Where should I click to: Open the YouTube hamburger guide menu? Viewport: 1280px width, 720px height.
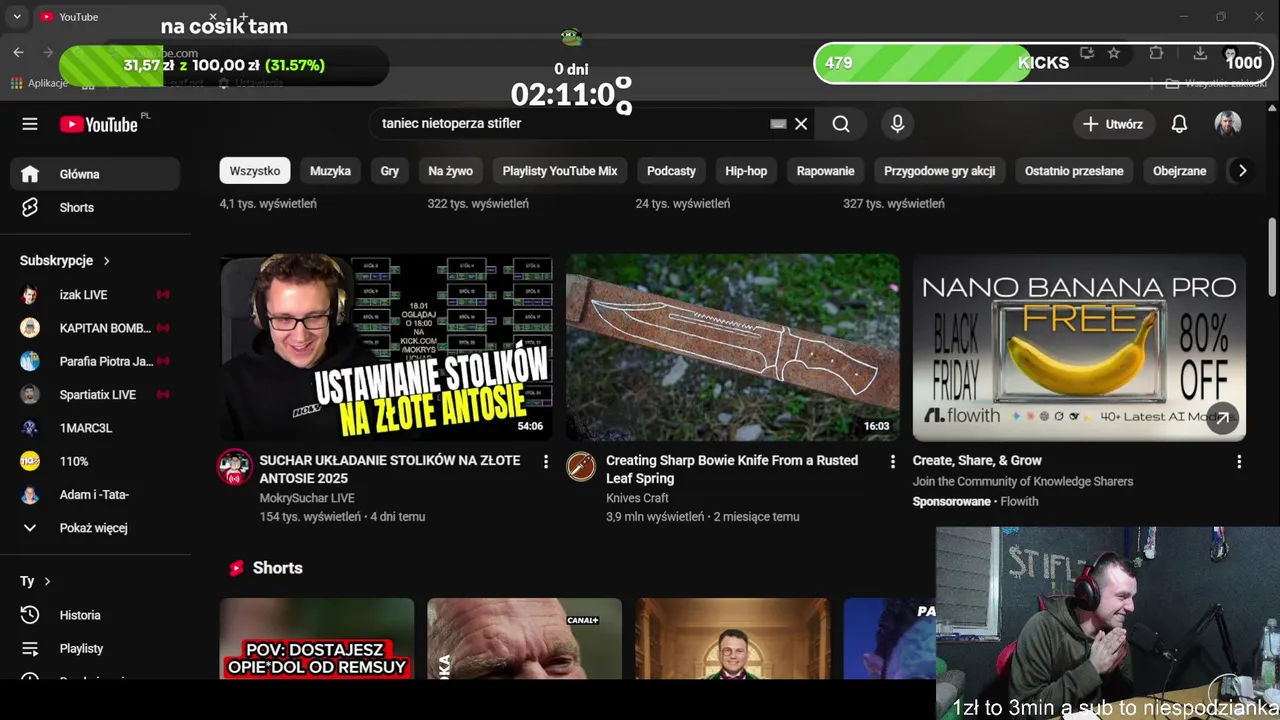coord(30,124)
